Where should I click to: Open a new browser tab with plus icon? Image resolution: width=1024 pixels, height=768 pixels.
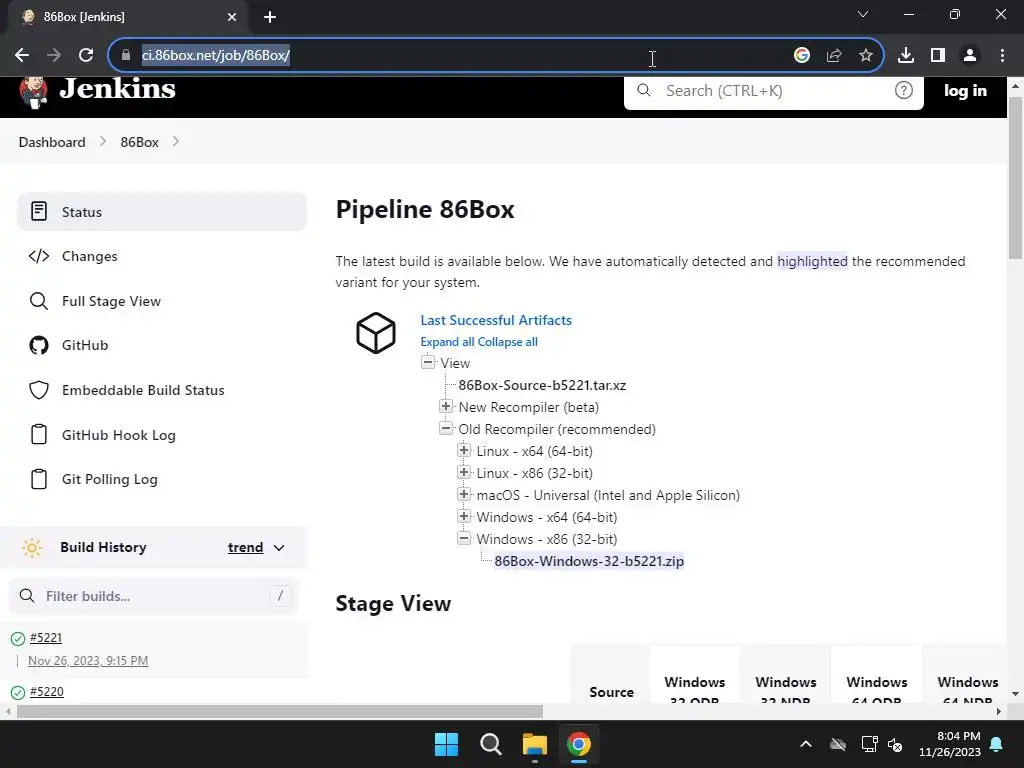(x=270, y=17)
